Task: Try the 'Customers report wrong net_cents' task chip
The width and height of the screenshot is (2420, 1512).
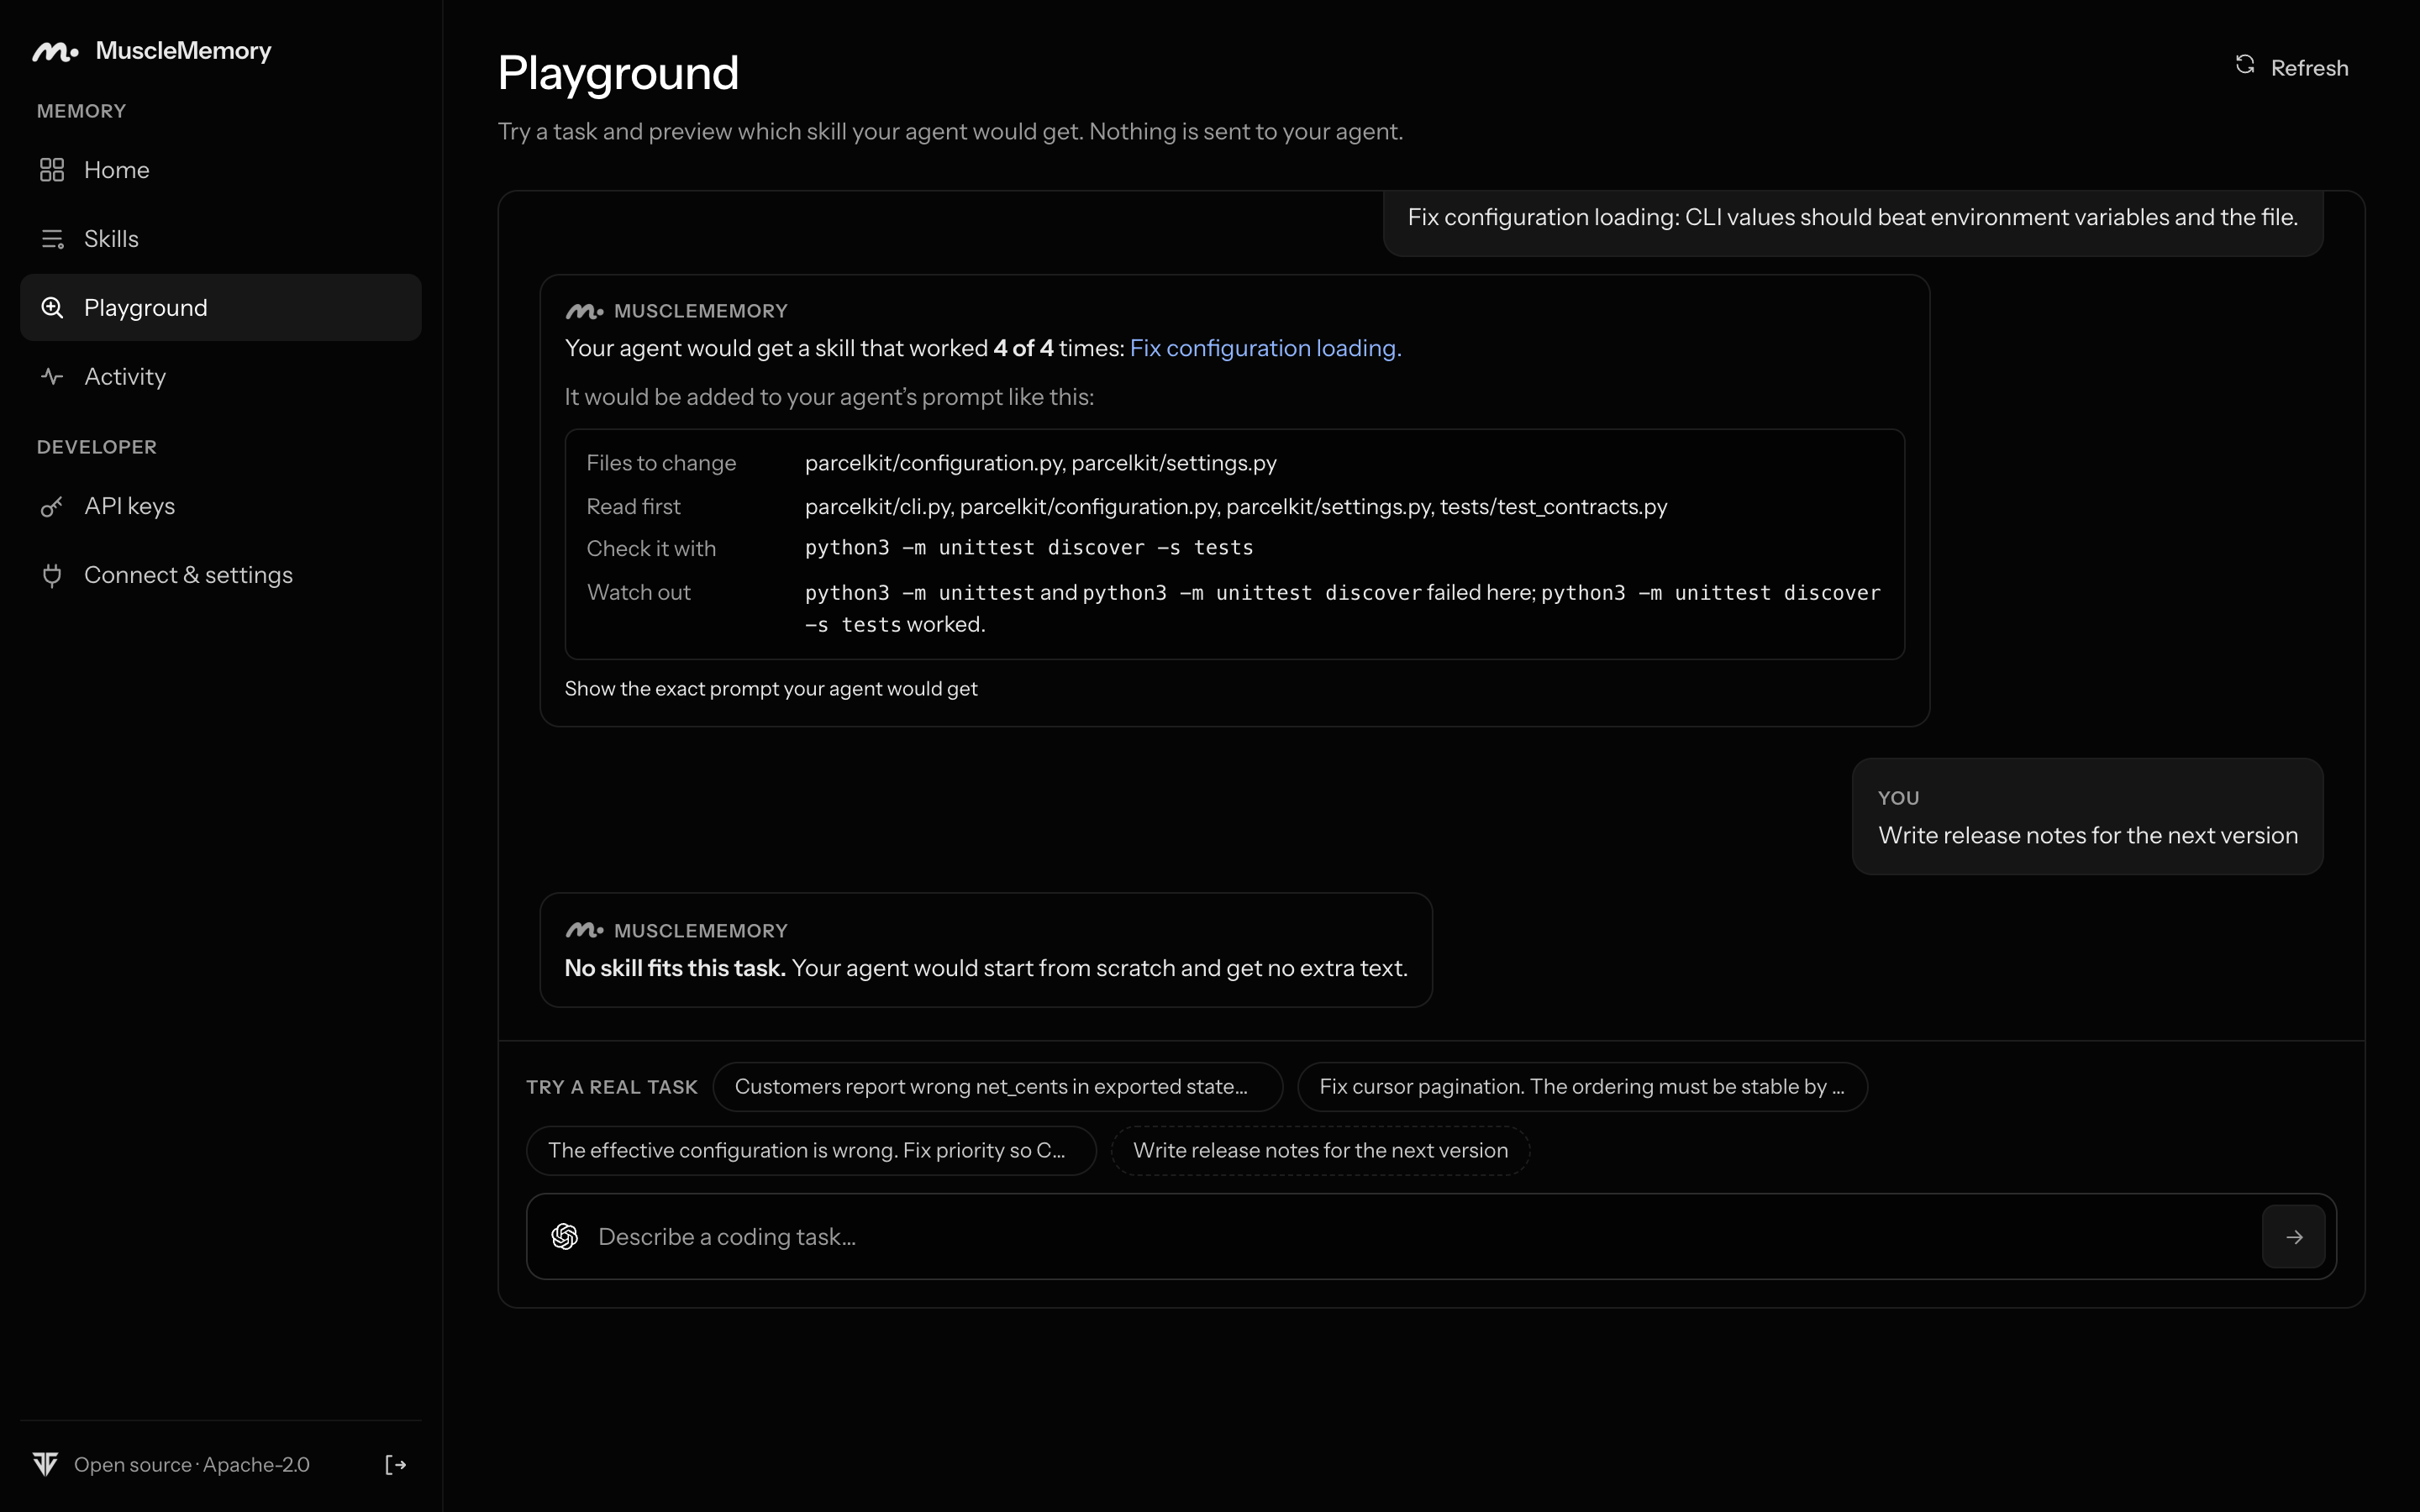Action: [997, 1087]
